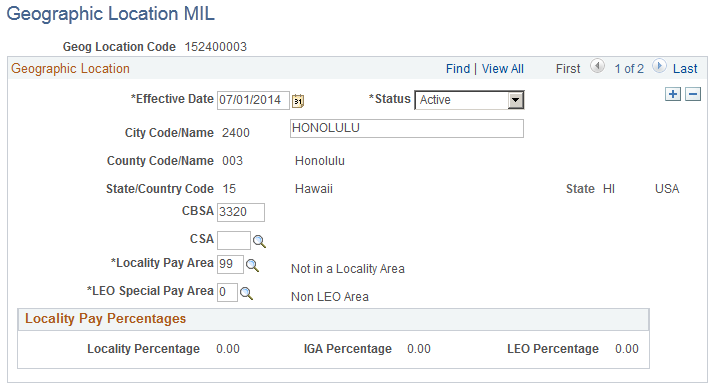Click the IGA Percentage value 0.00

pyautogui.click(x=419, y=349)
